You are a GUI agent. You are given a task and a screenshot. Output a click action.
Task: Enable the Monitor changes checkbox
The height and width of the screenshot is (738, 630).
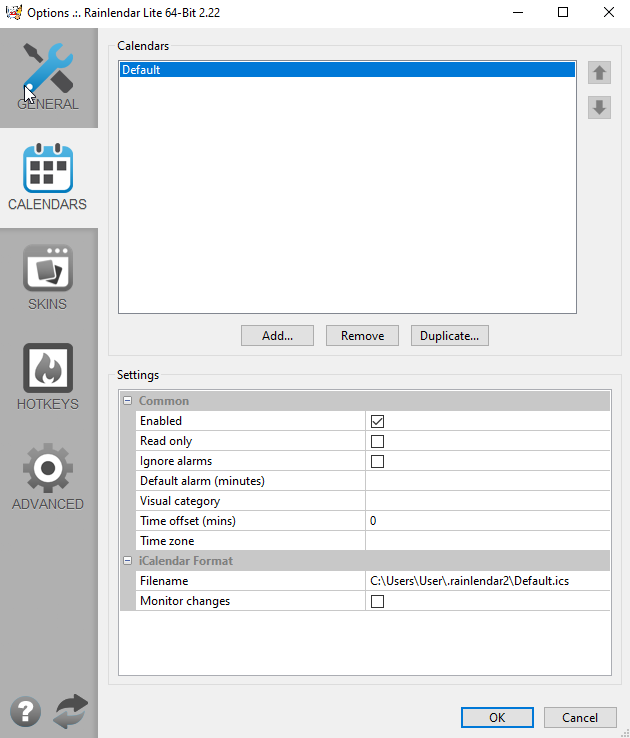pos(377,601)
